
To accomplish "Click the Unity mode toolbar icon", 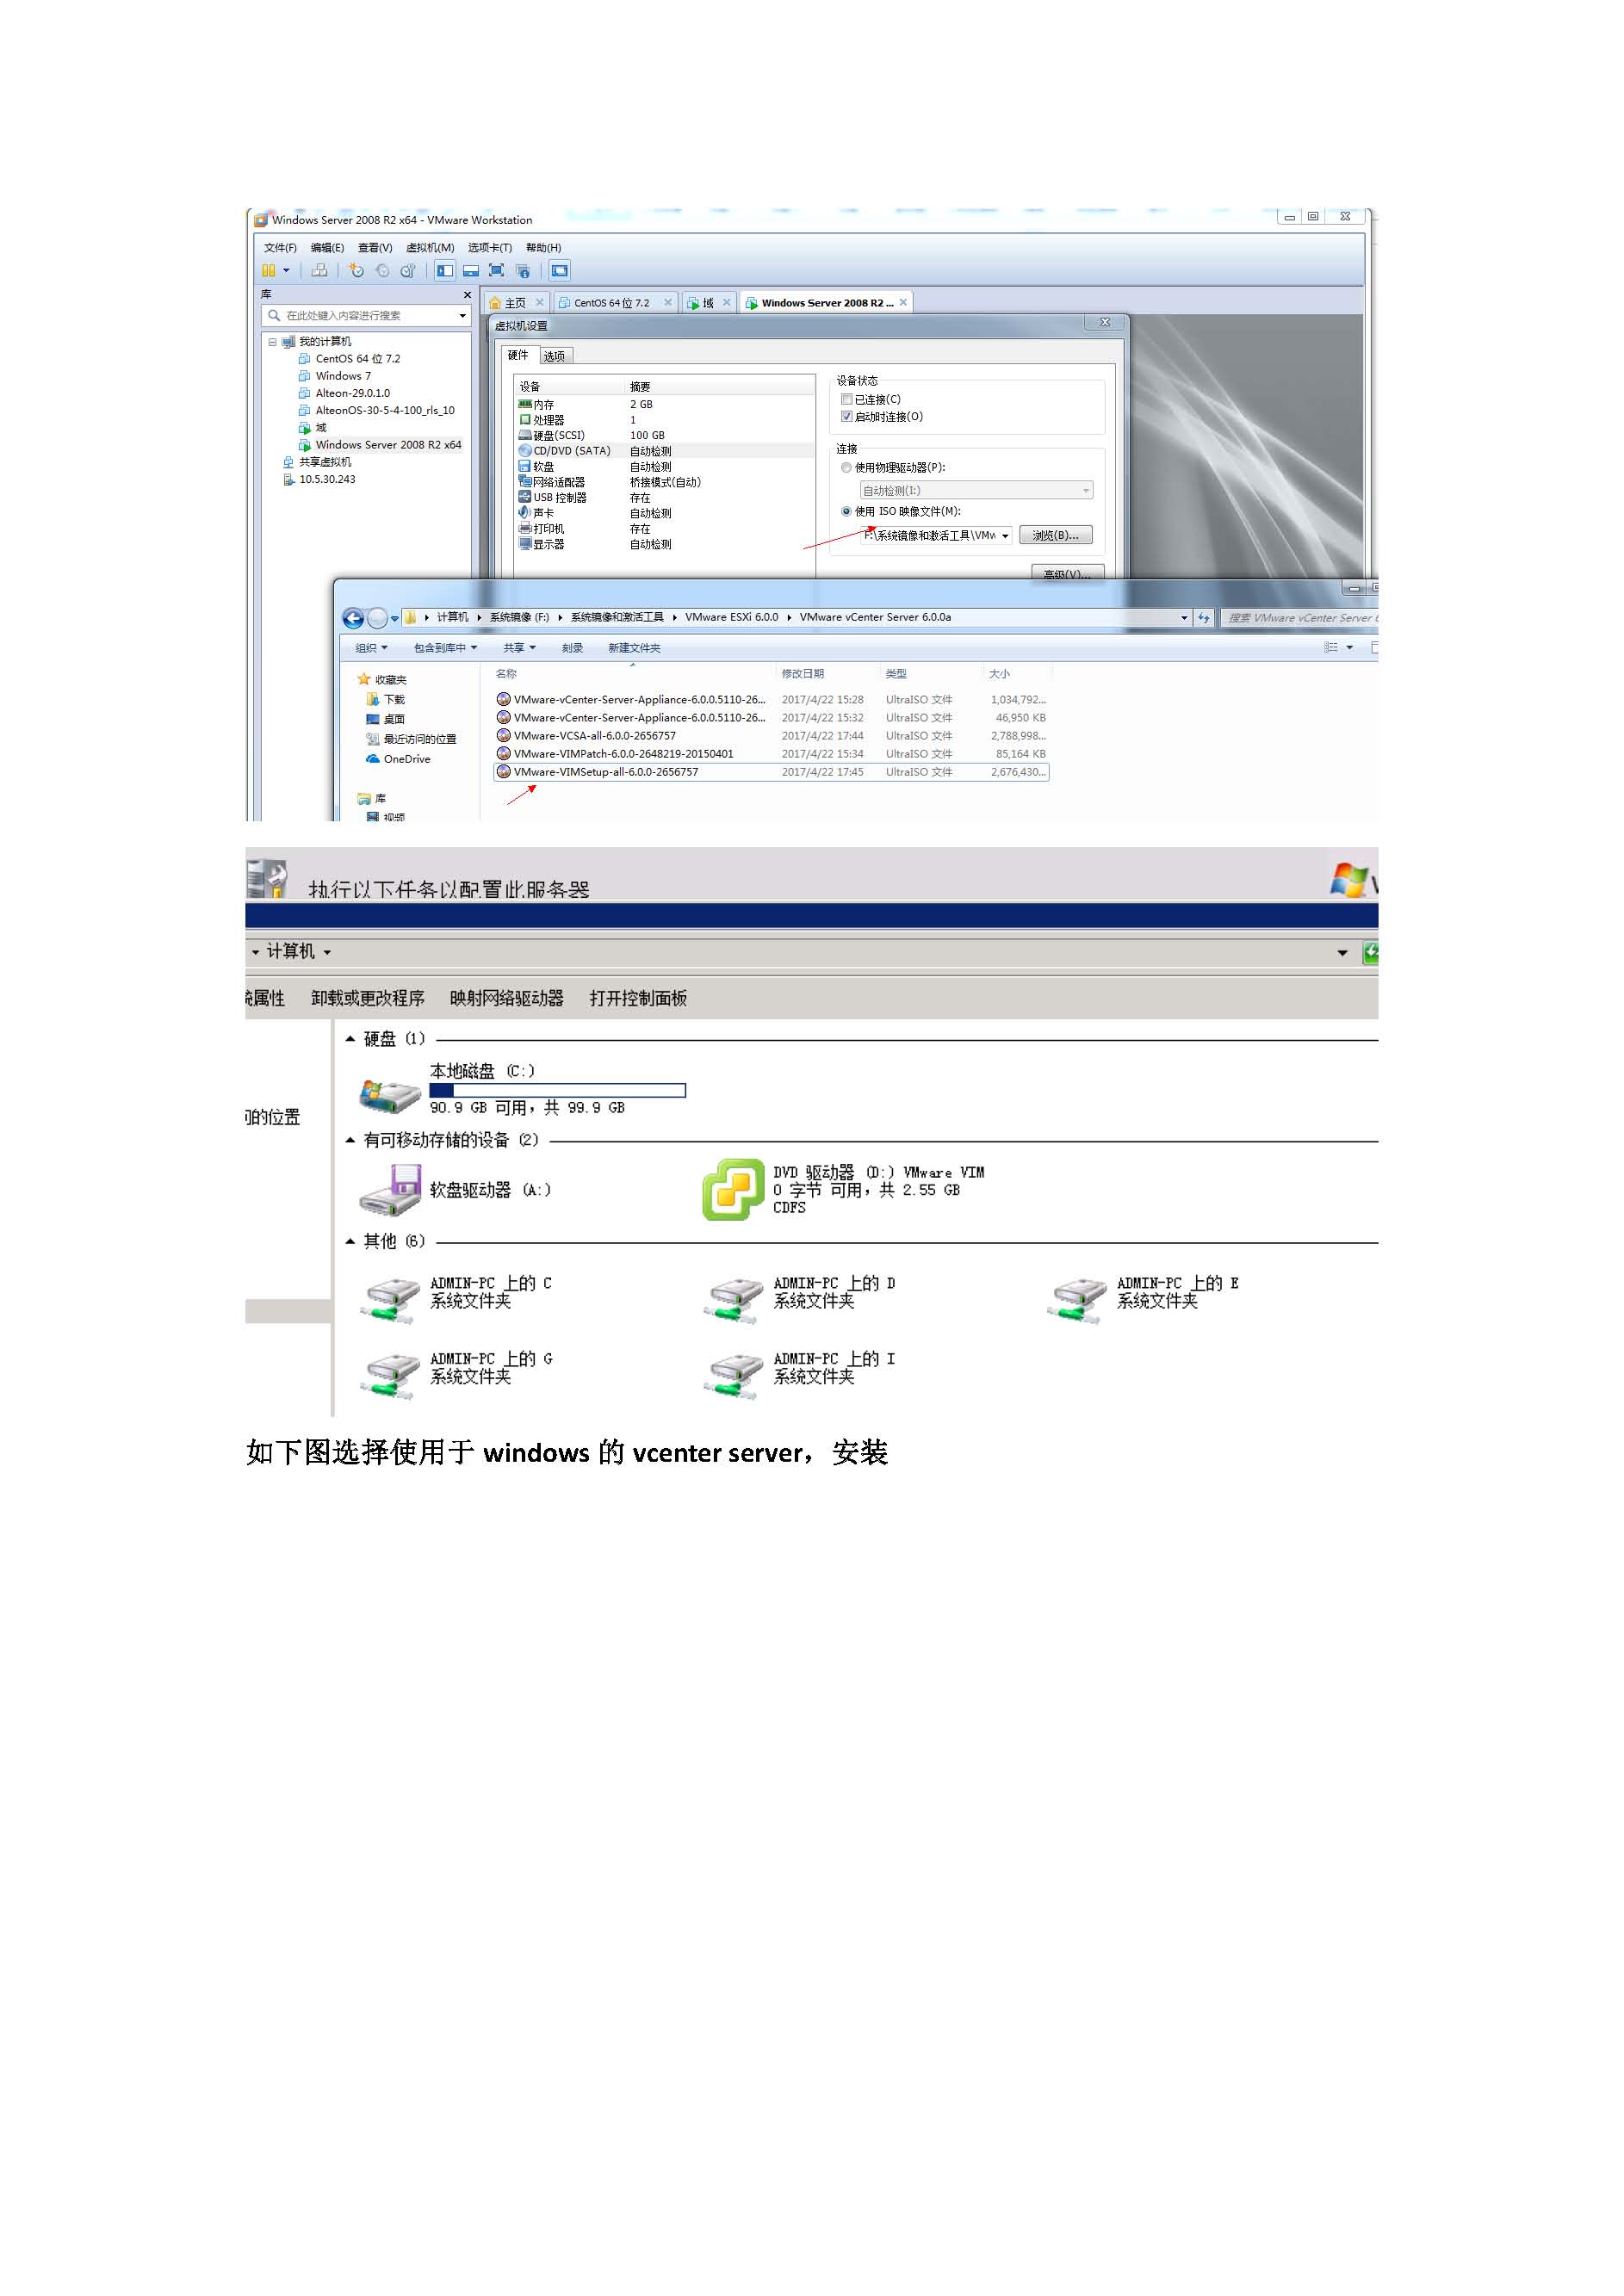I will pyautogui.click(x=523, y=271).
